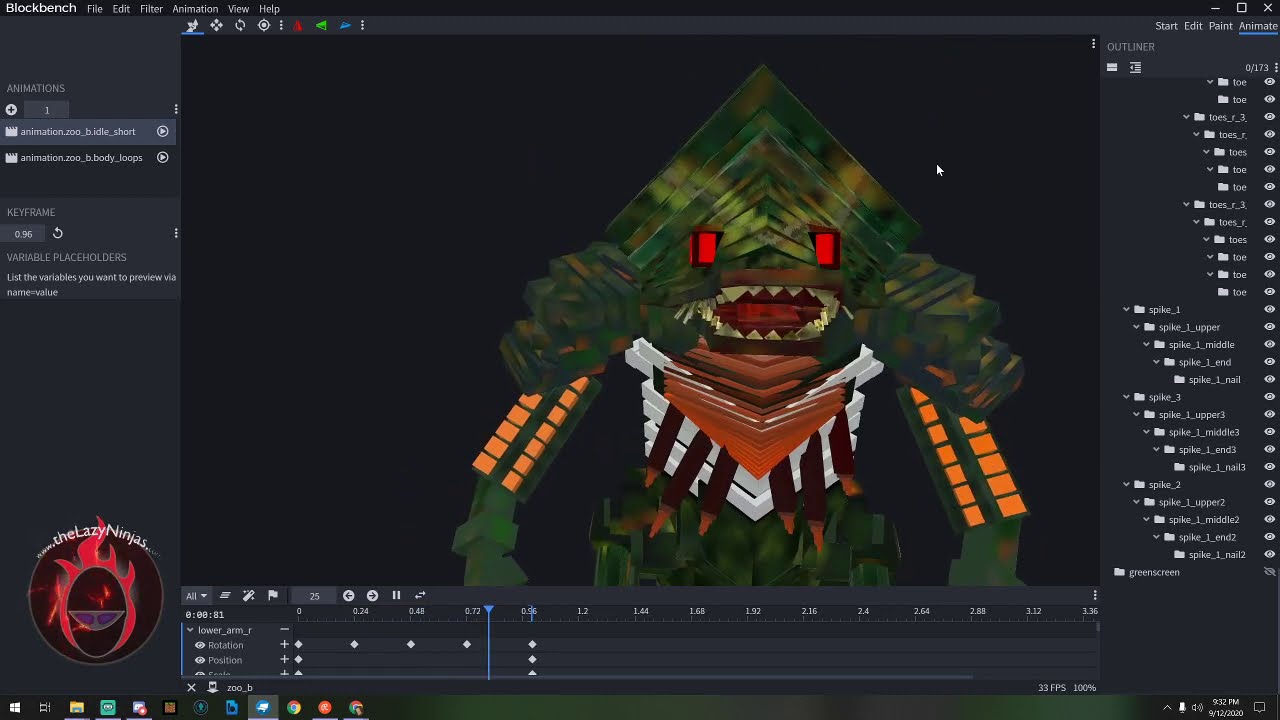Click the blue Z axis icon
Viewport: 1280px width, 720px height.
click(x=345, y=25)
